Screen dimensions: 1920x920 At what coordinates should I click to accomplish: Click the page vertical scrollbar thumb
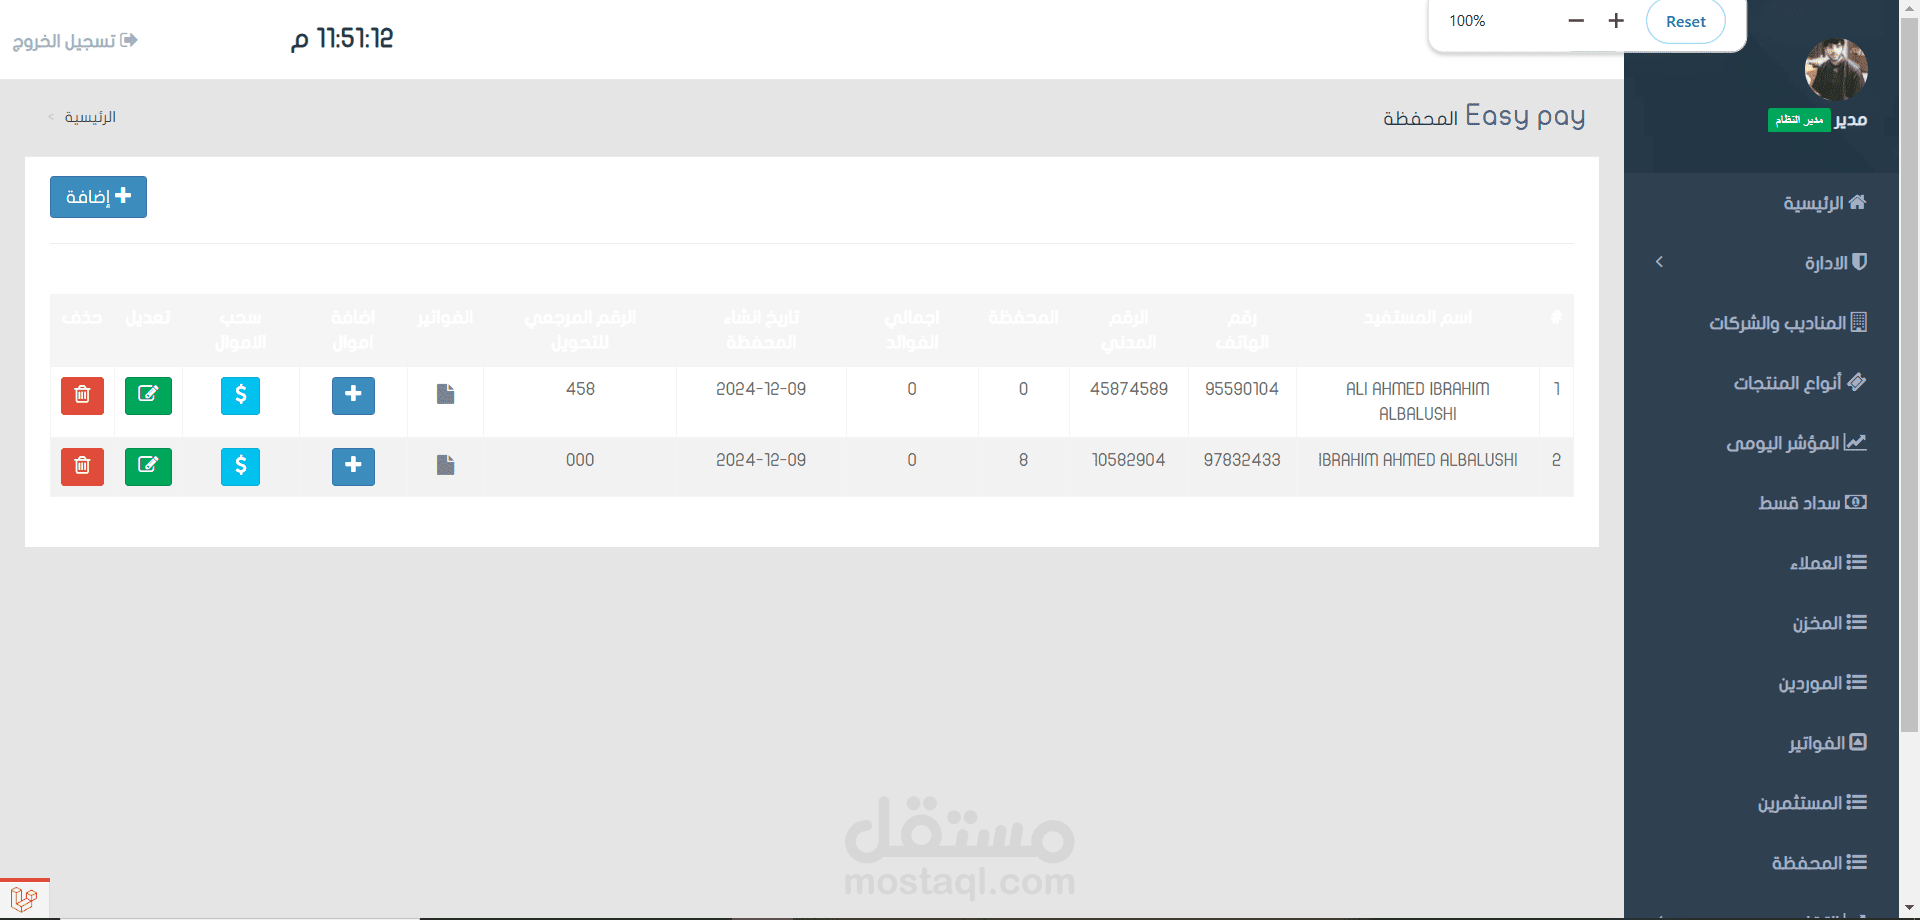pos(1910,375)
